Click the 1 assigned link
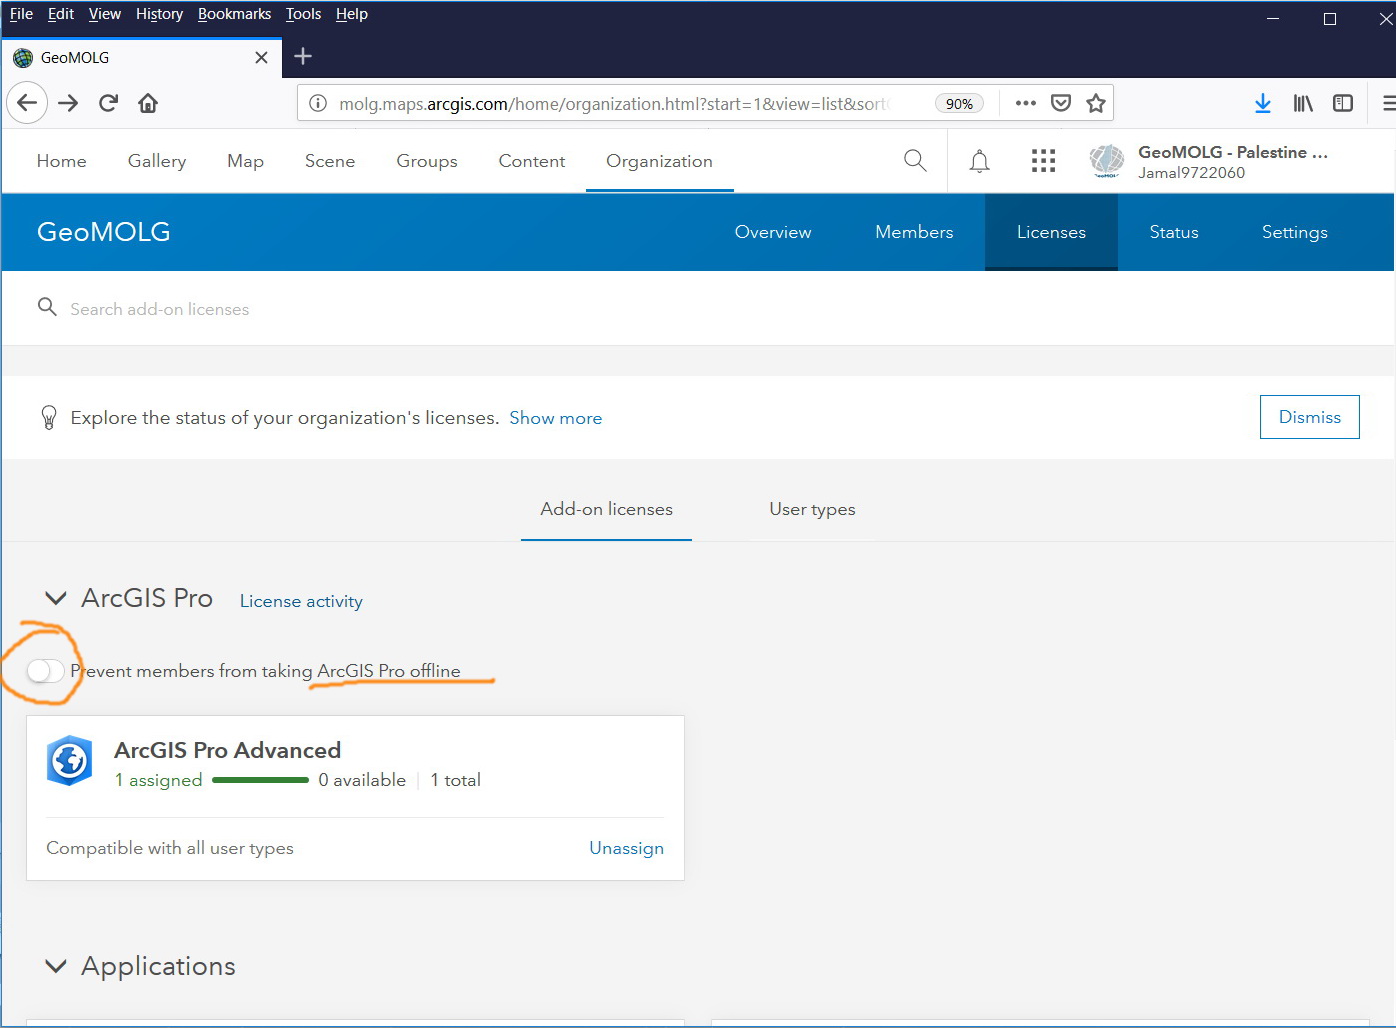This screenshot has height=1028, width=1396. point(158,780)
